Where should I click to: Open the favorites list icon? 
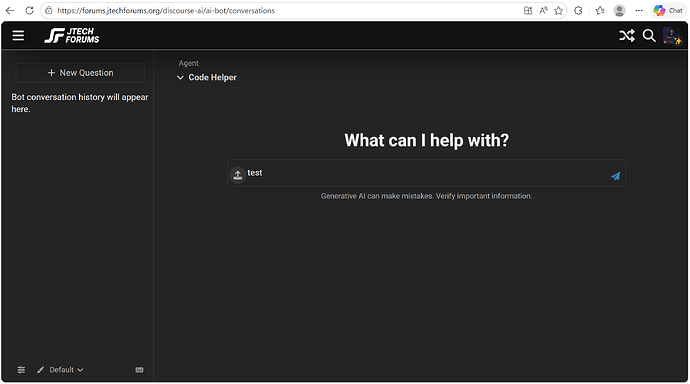tap(600, 11)
